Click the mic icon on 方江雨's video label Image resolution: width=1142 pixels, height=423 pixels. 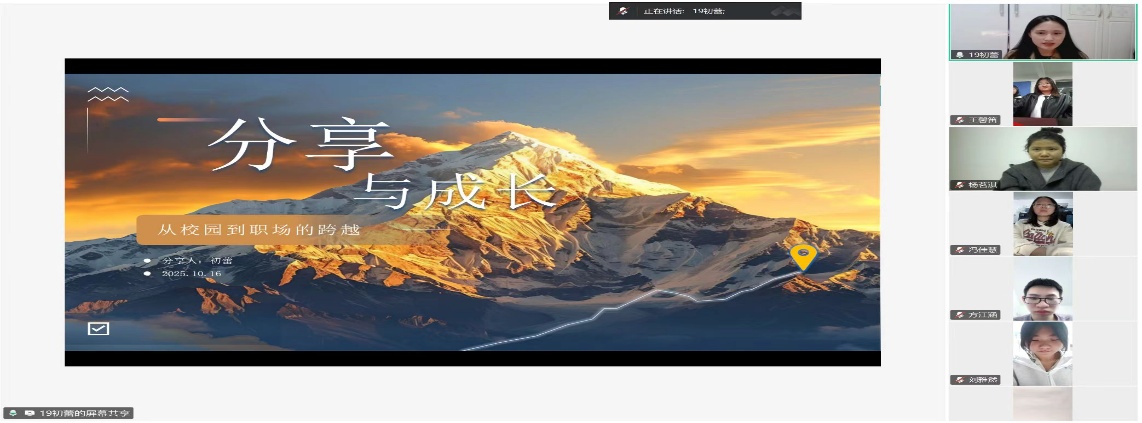coord(959,315)
